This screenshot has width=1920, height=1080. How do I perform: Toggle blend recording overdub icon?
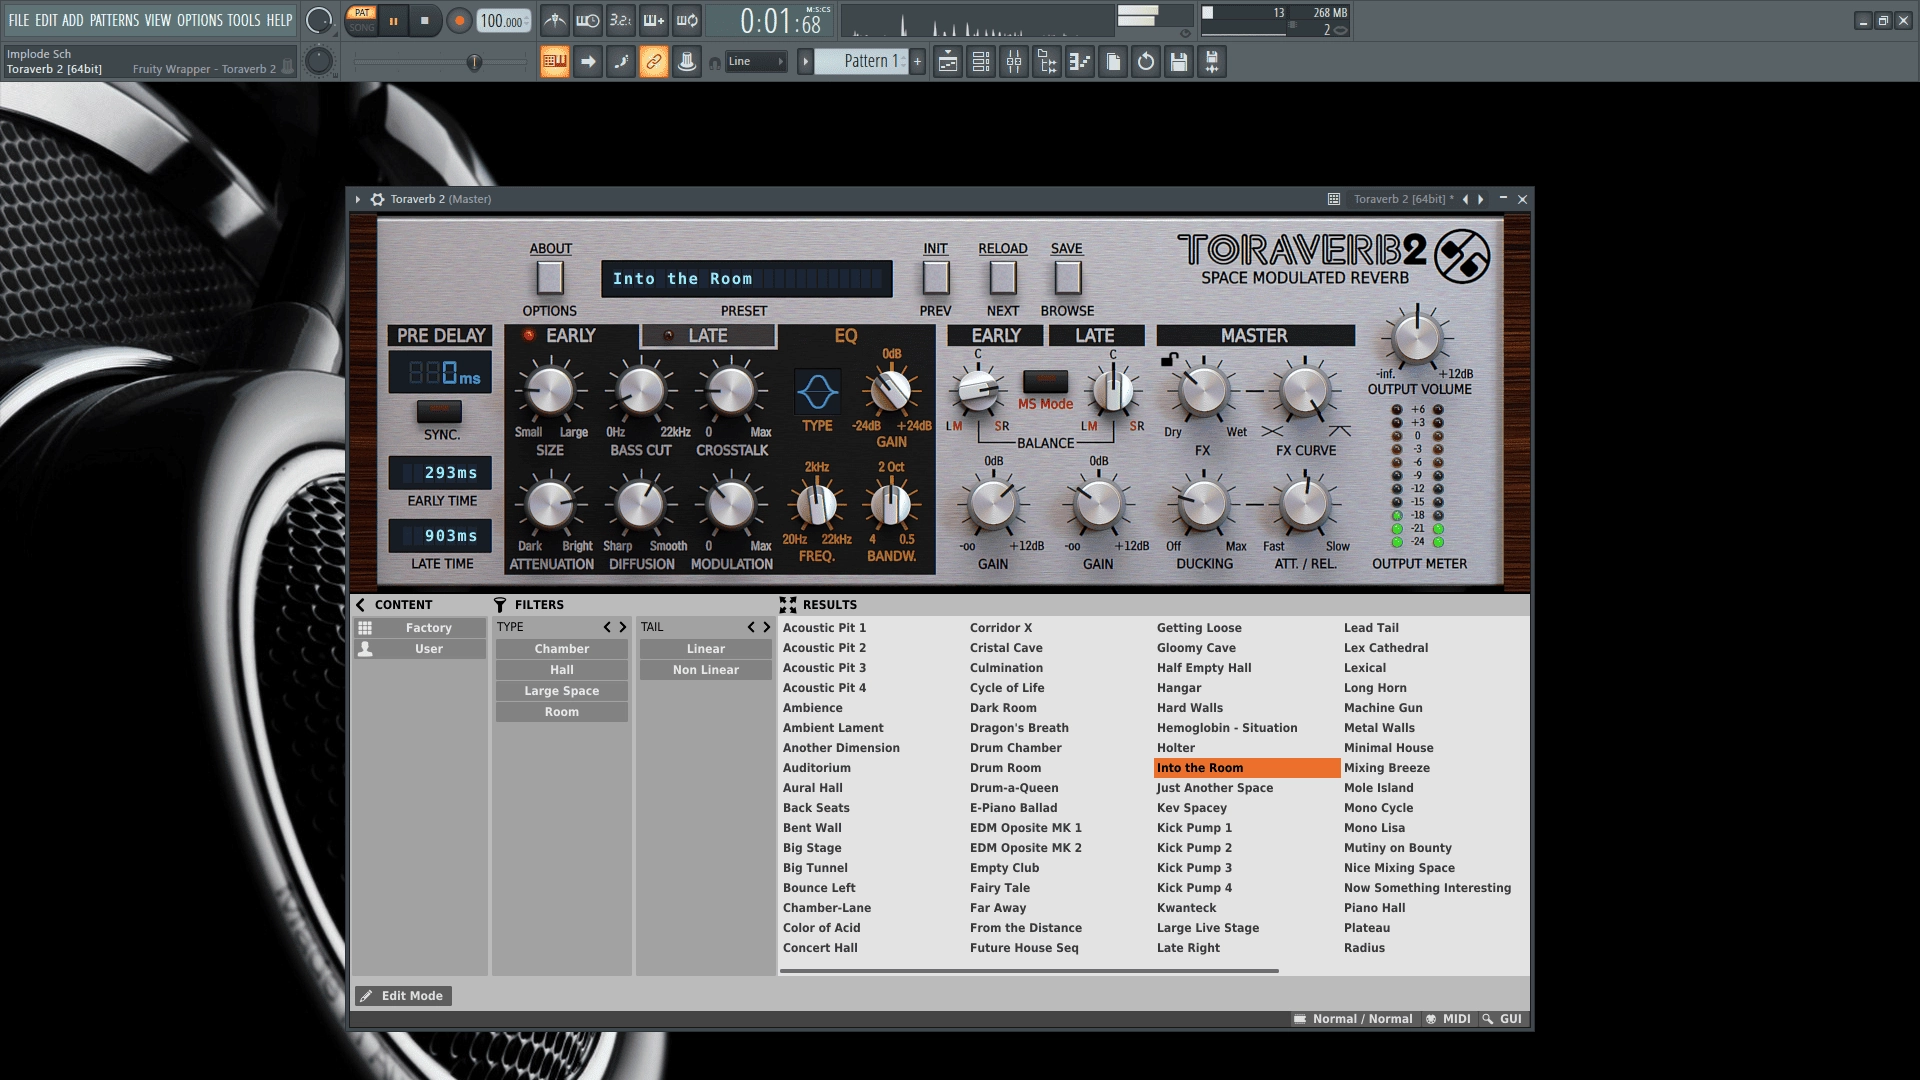654,21
